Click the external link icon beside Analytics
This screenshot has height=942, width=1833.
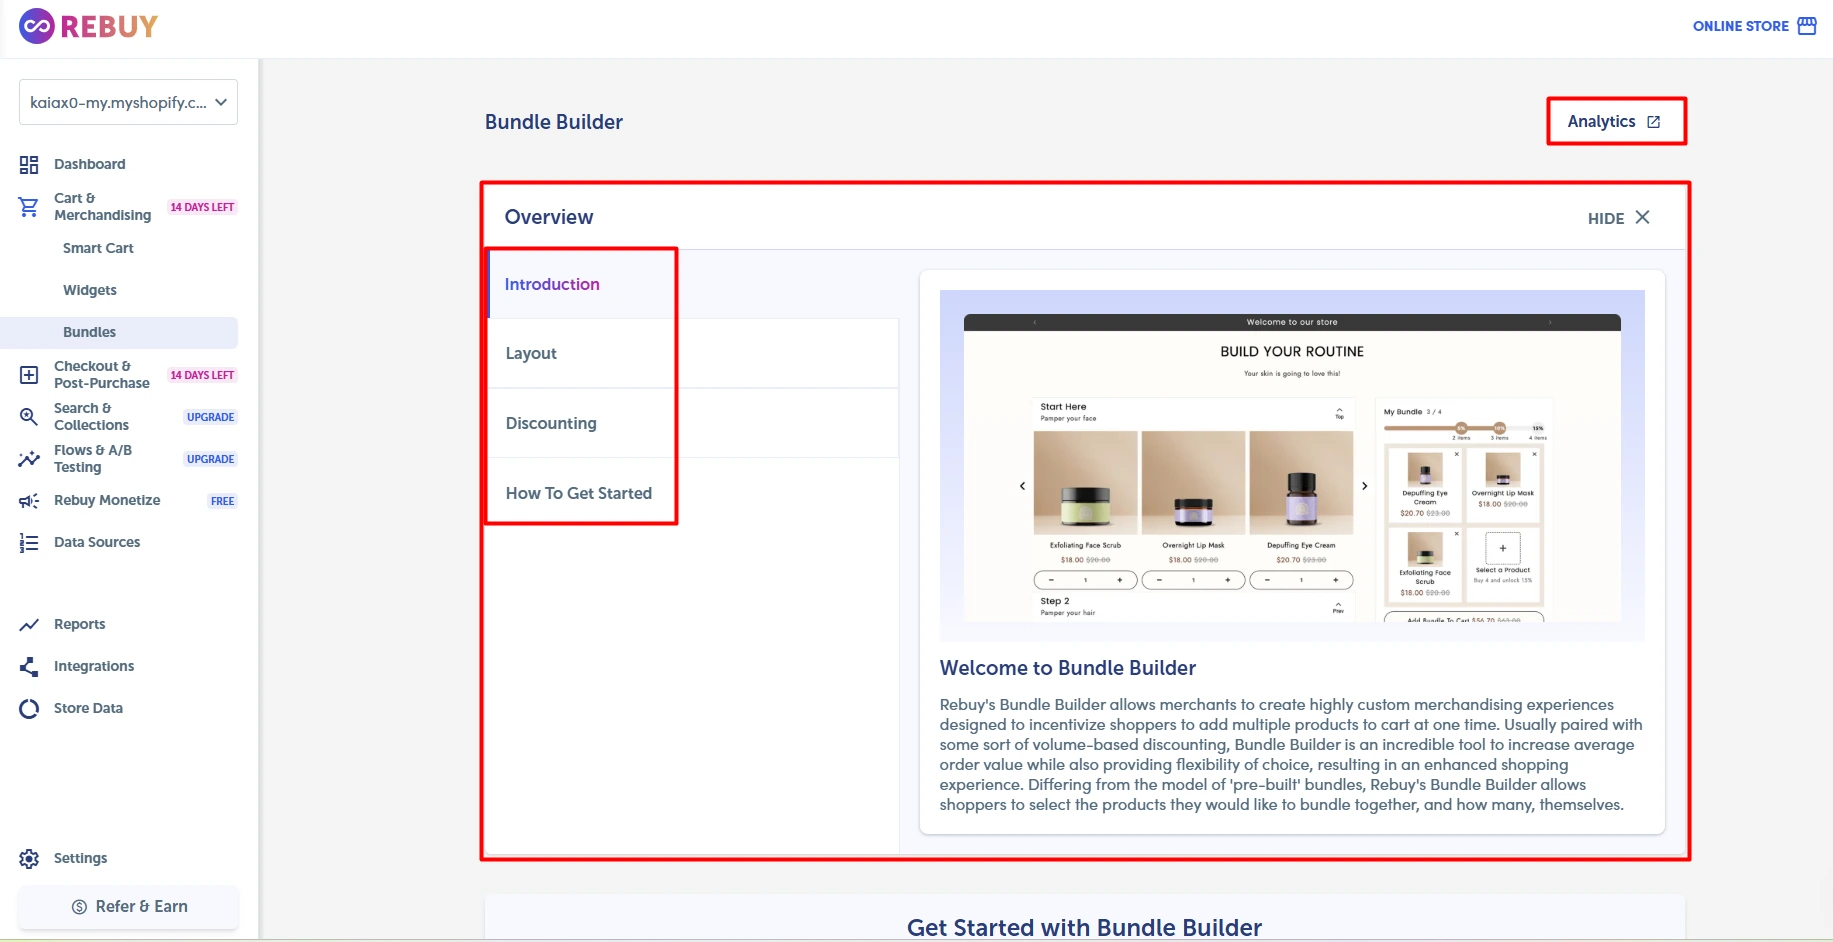pyautogui.click(x=1653, y=122)
